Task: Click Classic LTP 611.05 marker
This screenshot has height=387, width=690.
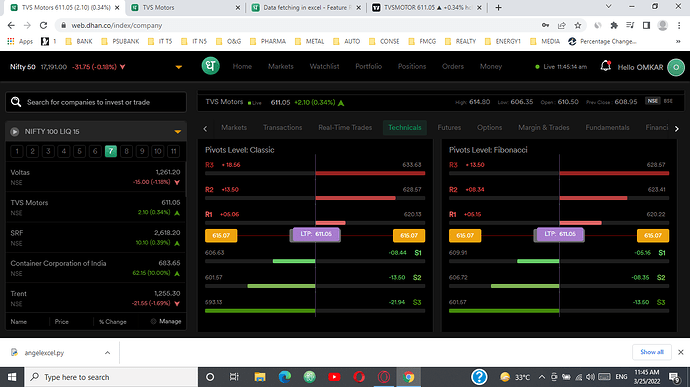Action: (316, 234)
